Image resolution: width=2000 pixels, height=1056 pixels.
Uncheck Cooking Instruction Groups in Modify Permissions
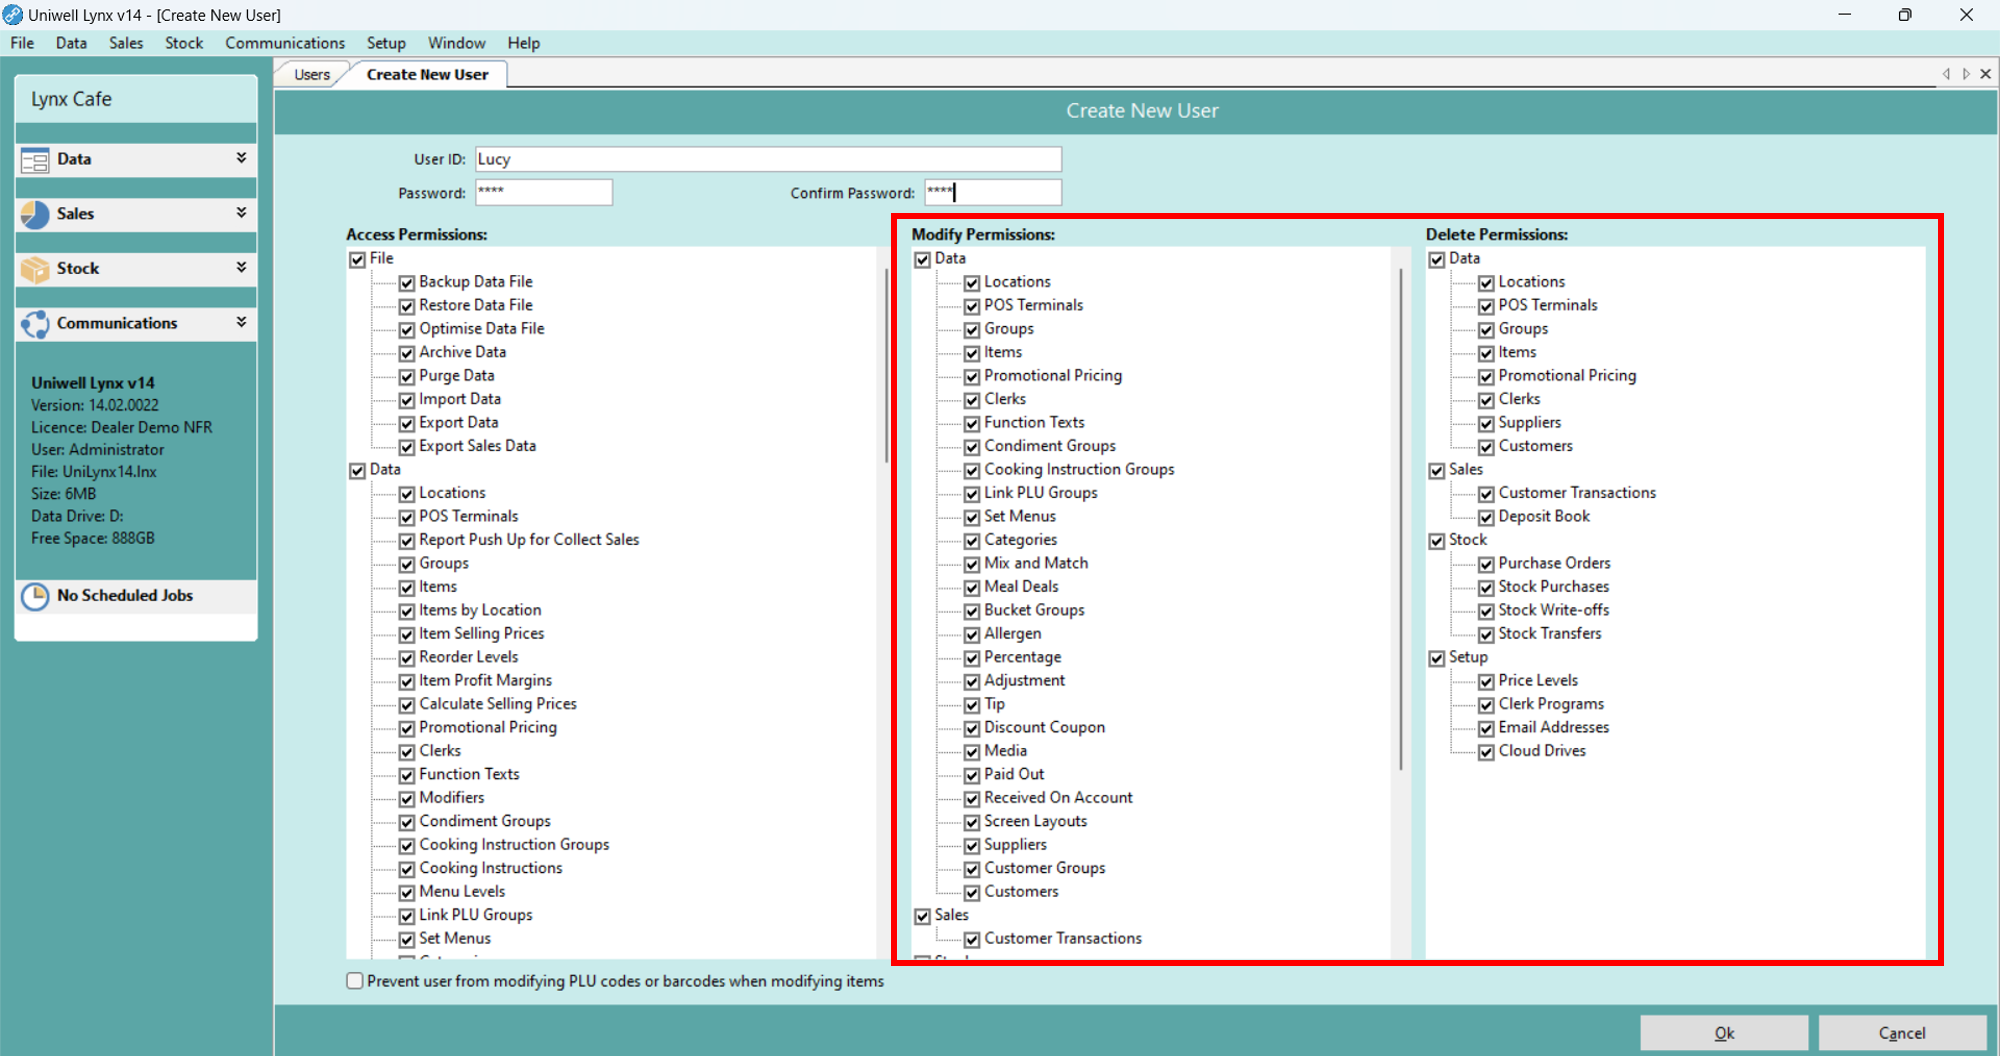[x=972, y=471]
